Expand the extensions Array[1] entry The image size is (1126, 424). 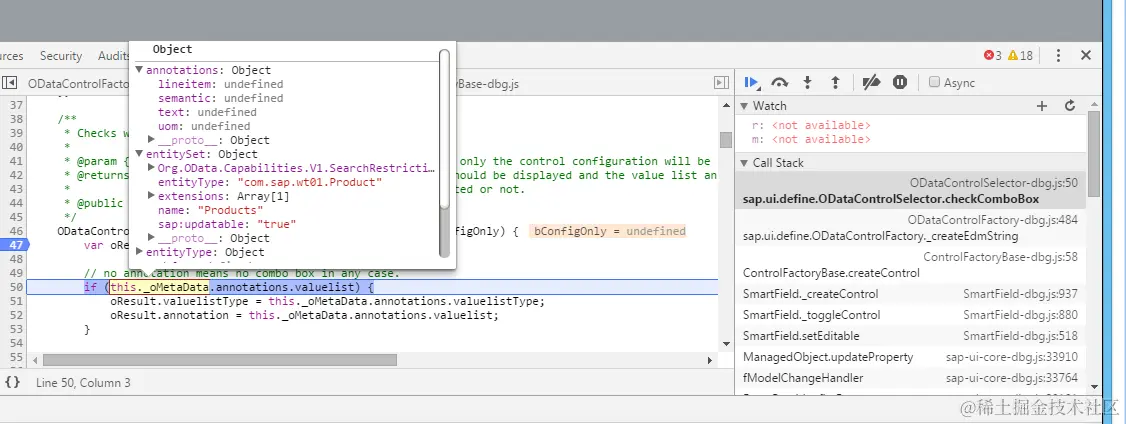(152, 196)
